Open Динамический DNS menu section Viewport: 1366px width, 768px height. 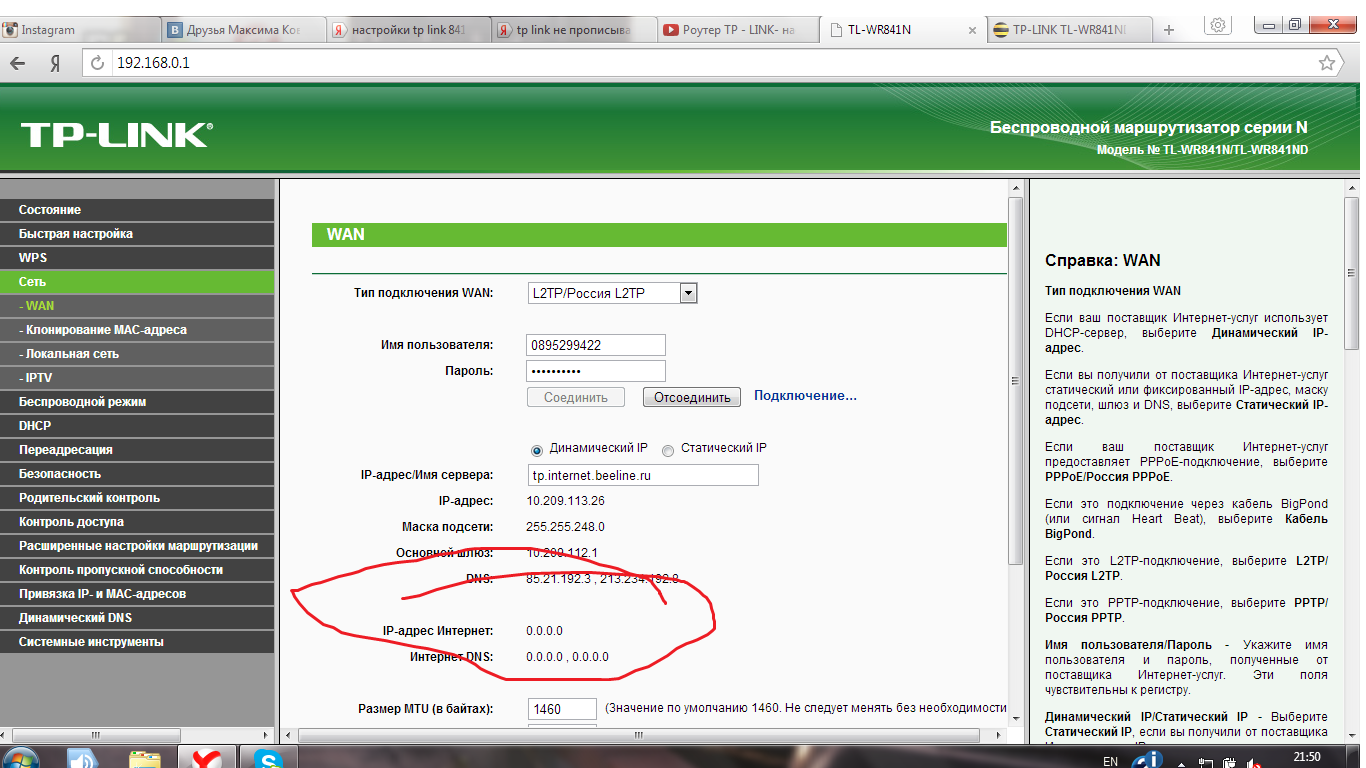[137, 618]
